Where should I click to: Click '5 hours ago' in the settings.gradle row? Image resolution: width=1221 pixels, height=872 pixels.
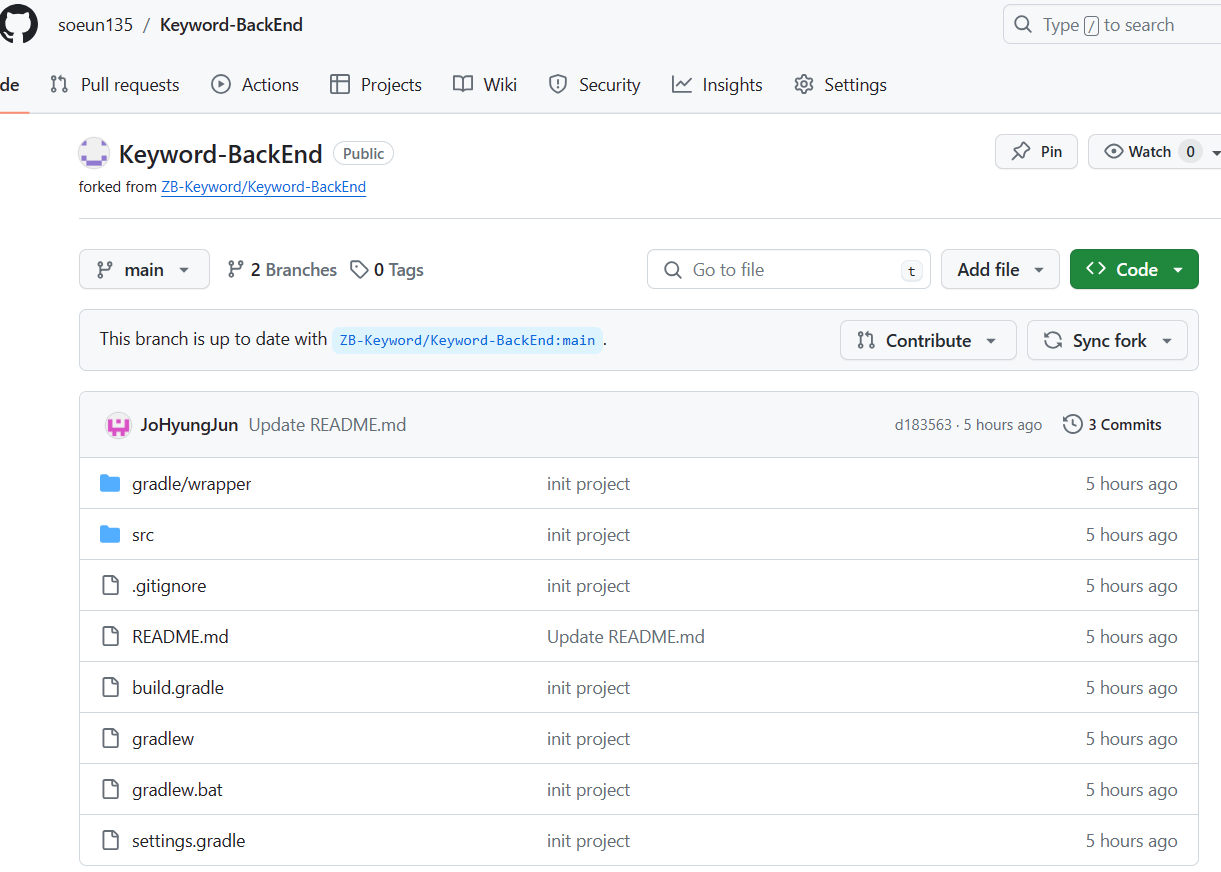coord(1131,841)
